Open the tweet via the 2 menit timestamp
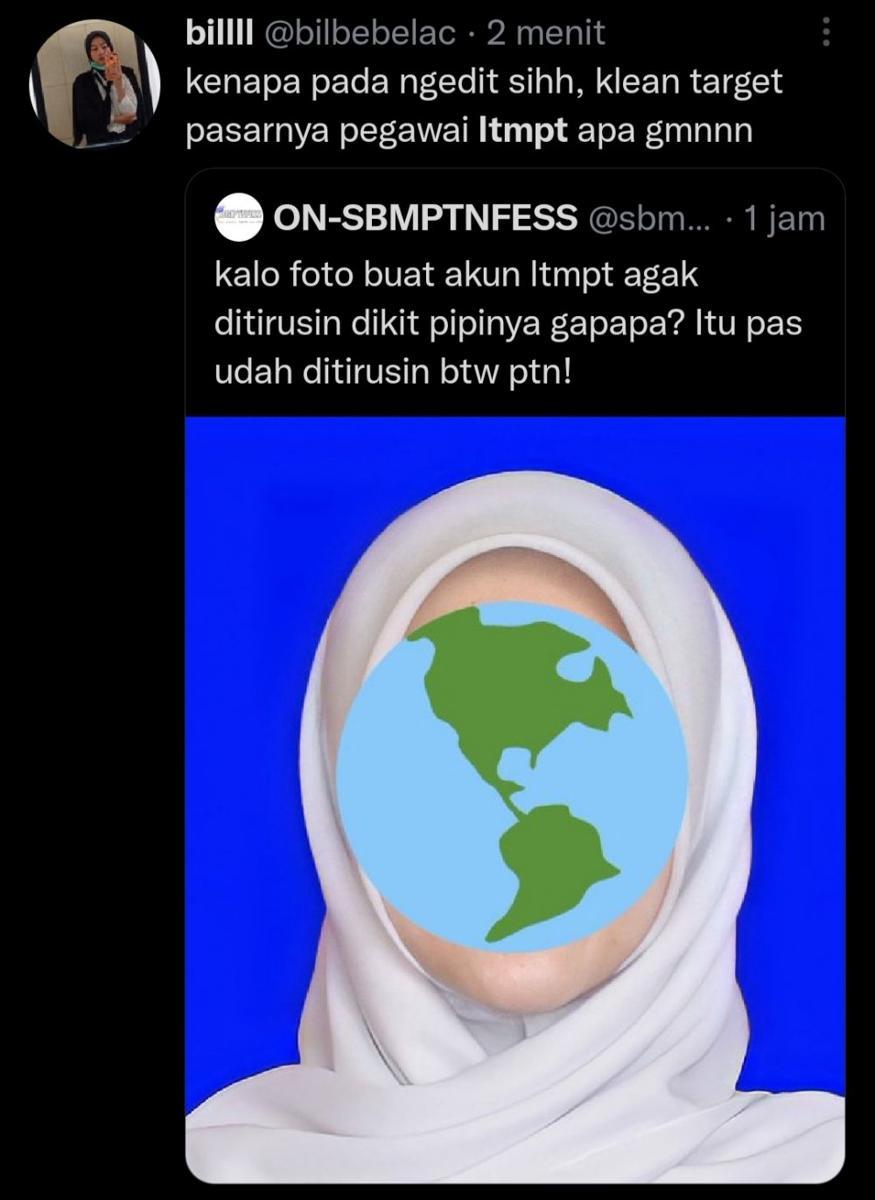 tap(546, 33)
